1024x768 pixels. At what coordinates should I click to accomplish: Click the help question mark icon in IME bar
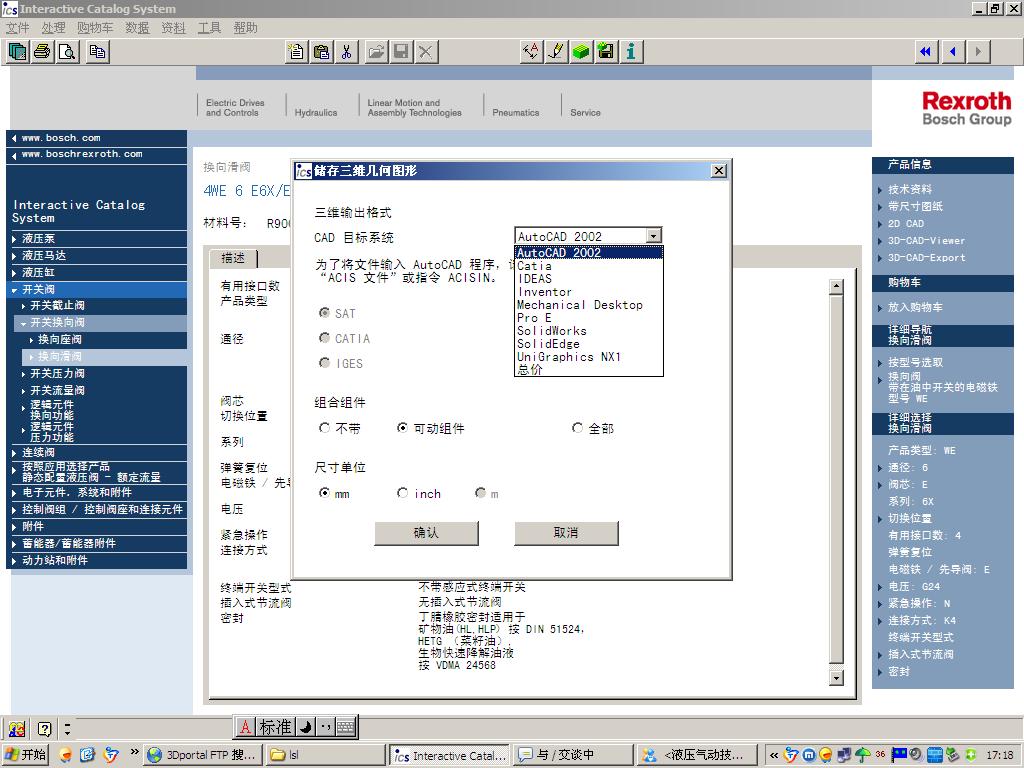44,728
